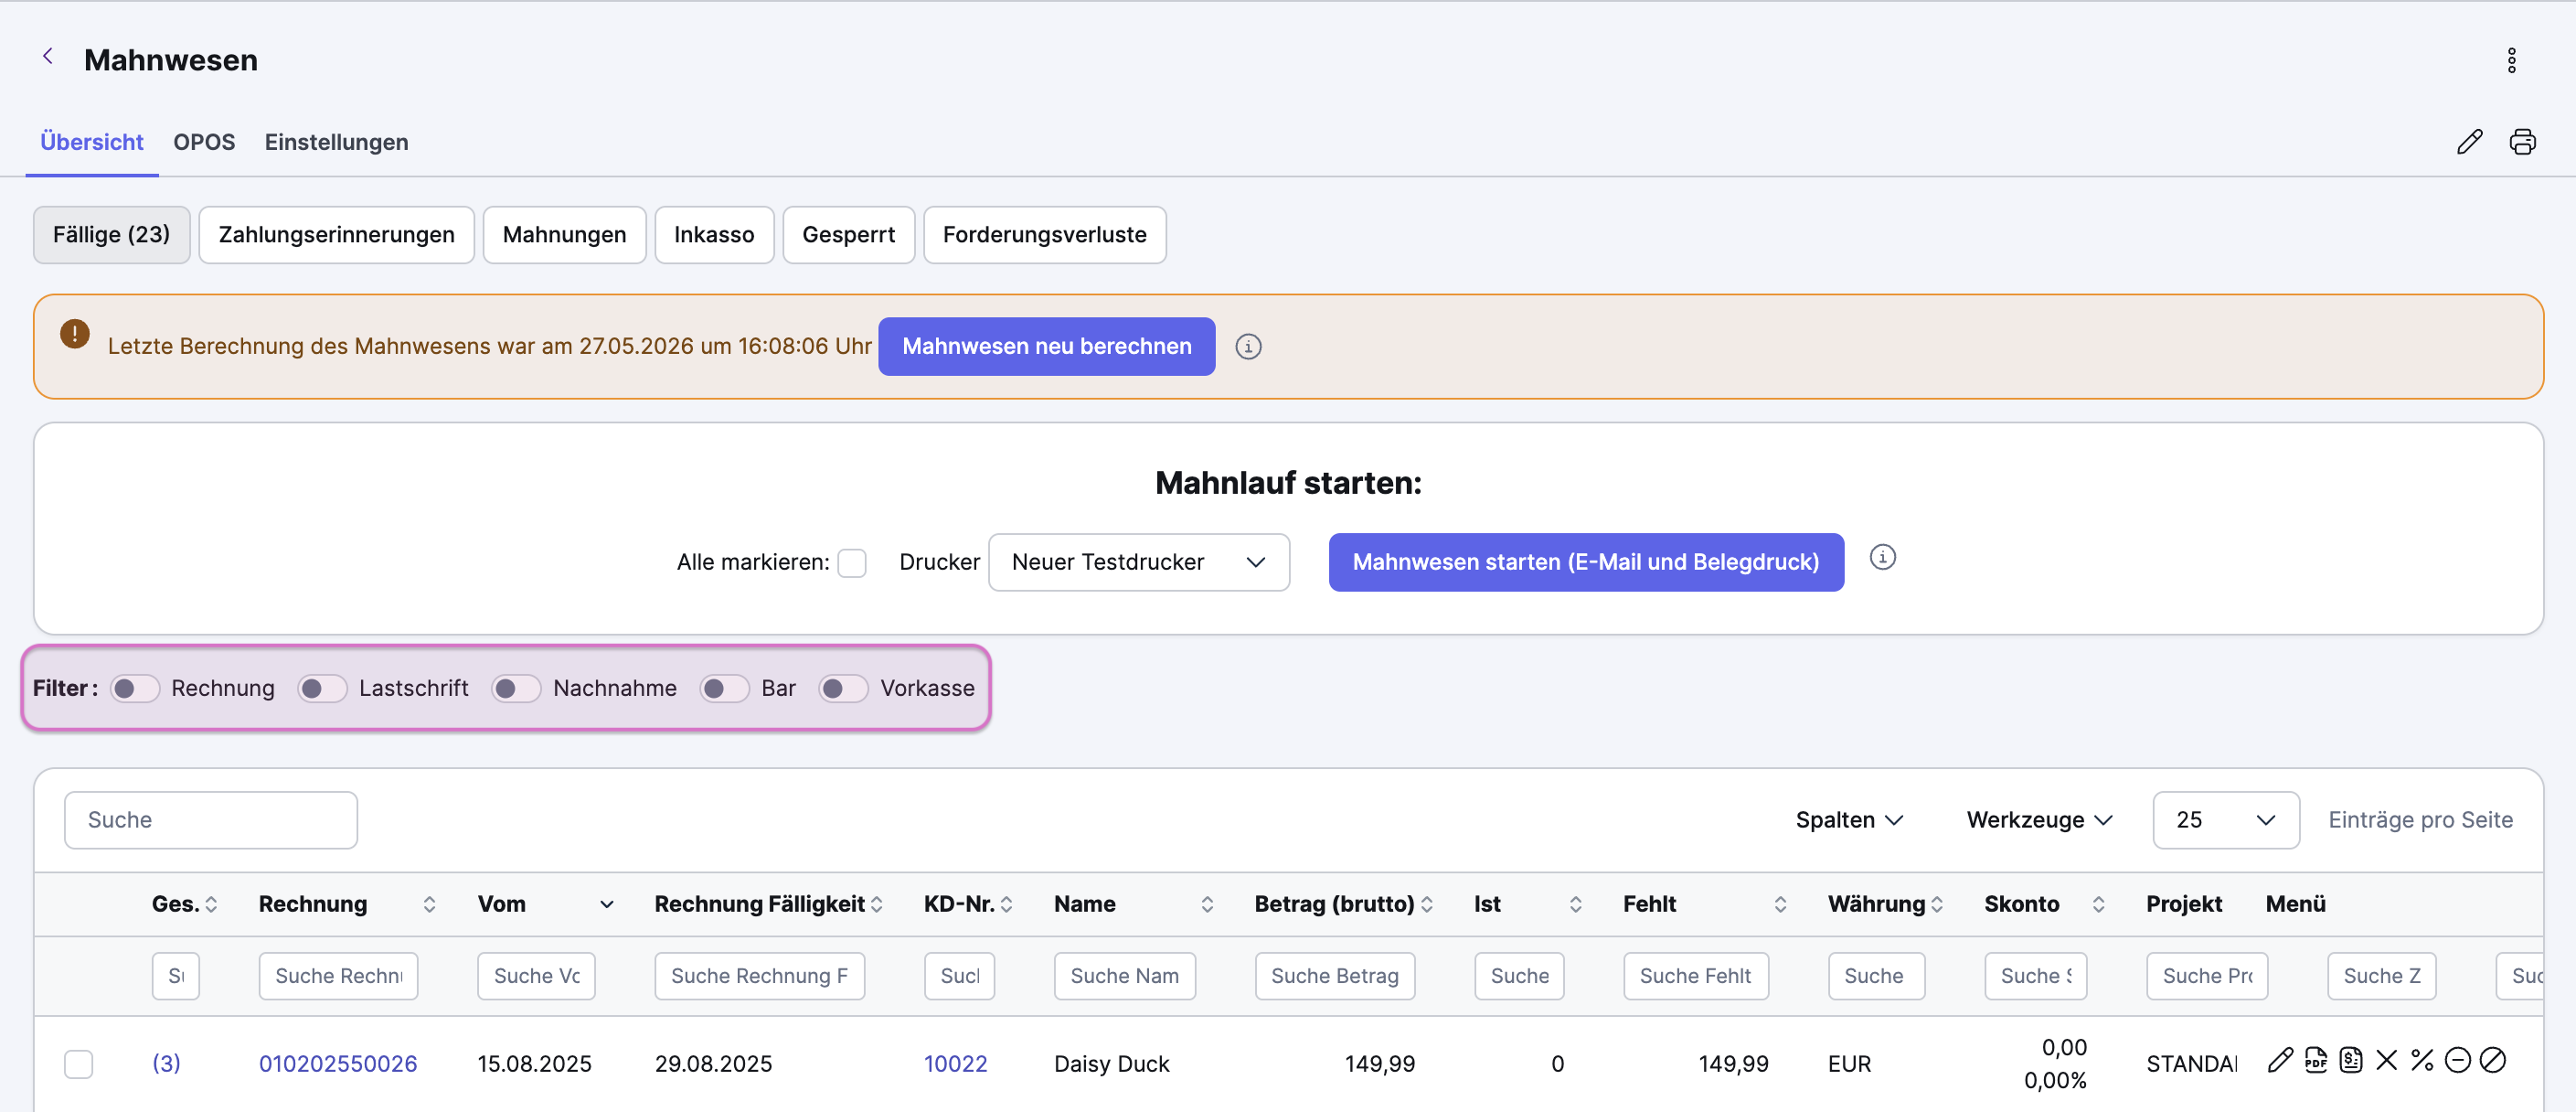Open customer number link 10022
Image resolution: width=2576 pixels, height=1112 pixels.
pyautogui.click(x=955, y=1063)
